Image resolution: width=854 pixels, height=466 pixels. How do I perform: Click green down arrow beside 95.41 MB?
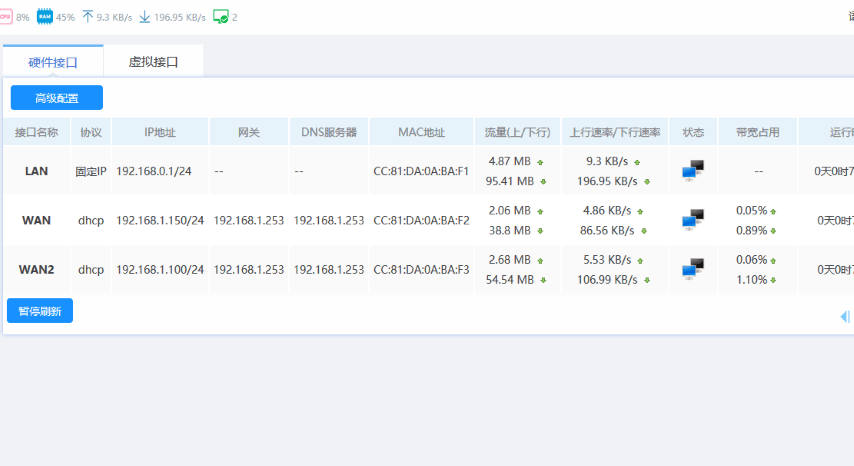(x=543, y=182)
